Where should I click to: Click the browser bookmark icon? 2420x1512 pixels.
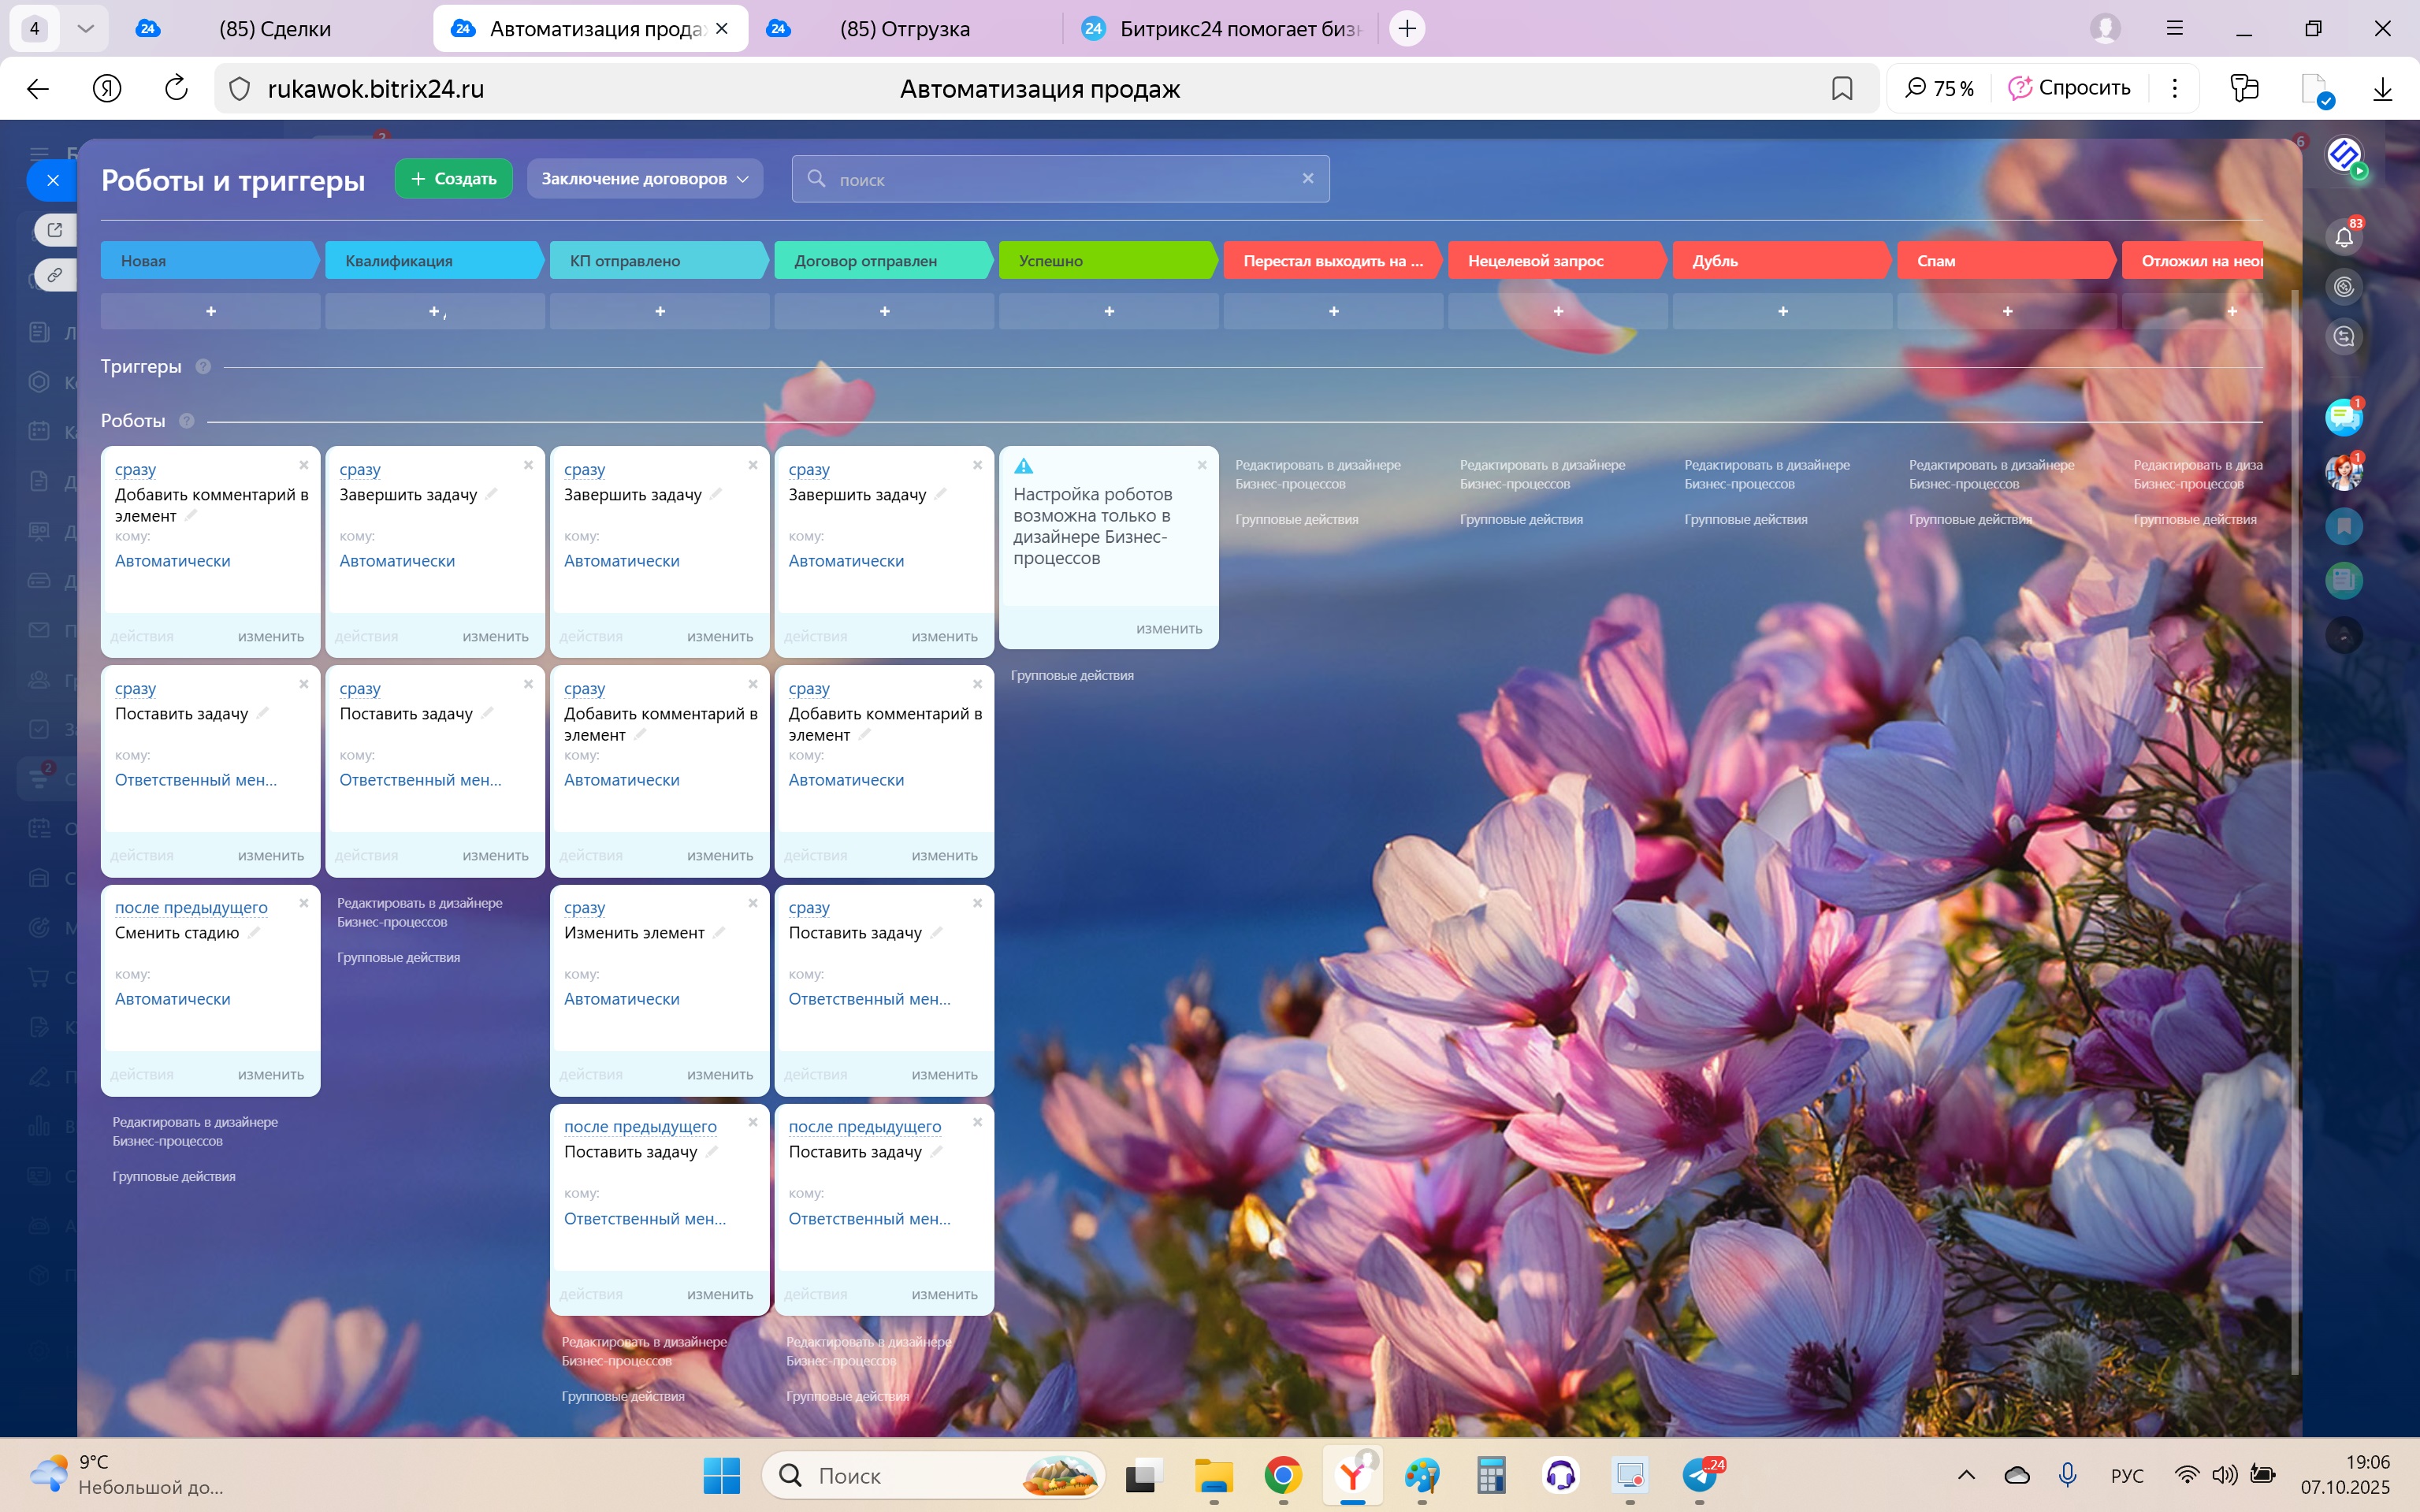pyautogui.click(x=1841, y=89)
